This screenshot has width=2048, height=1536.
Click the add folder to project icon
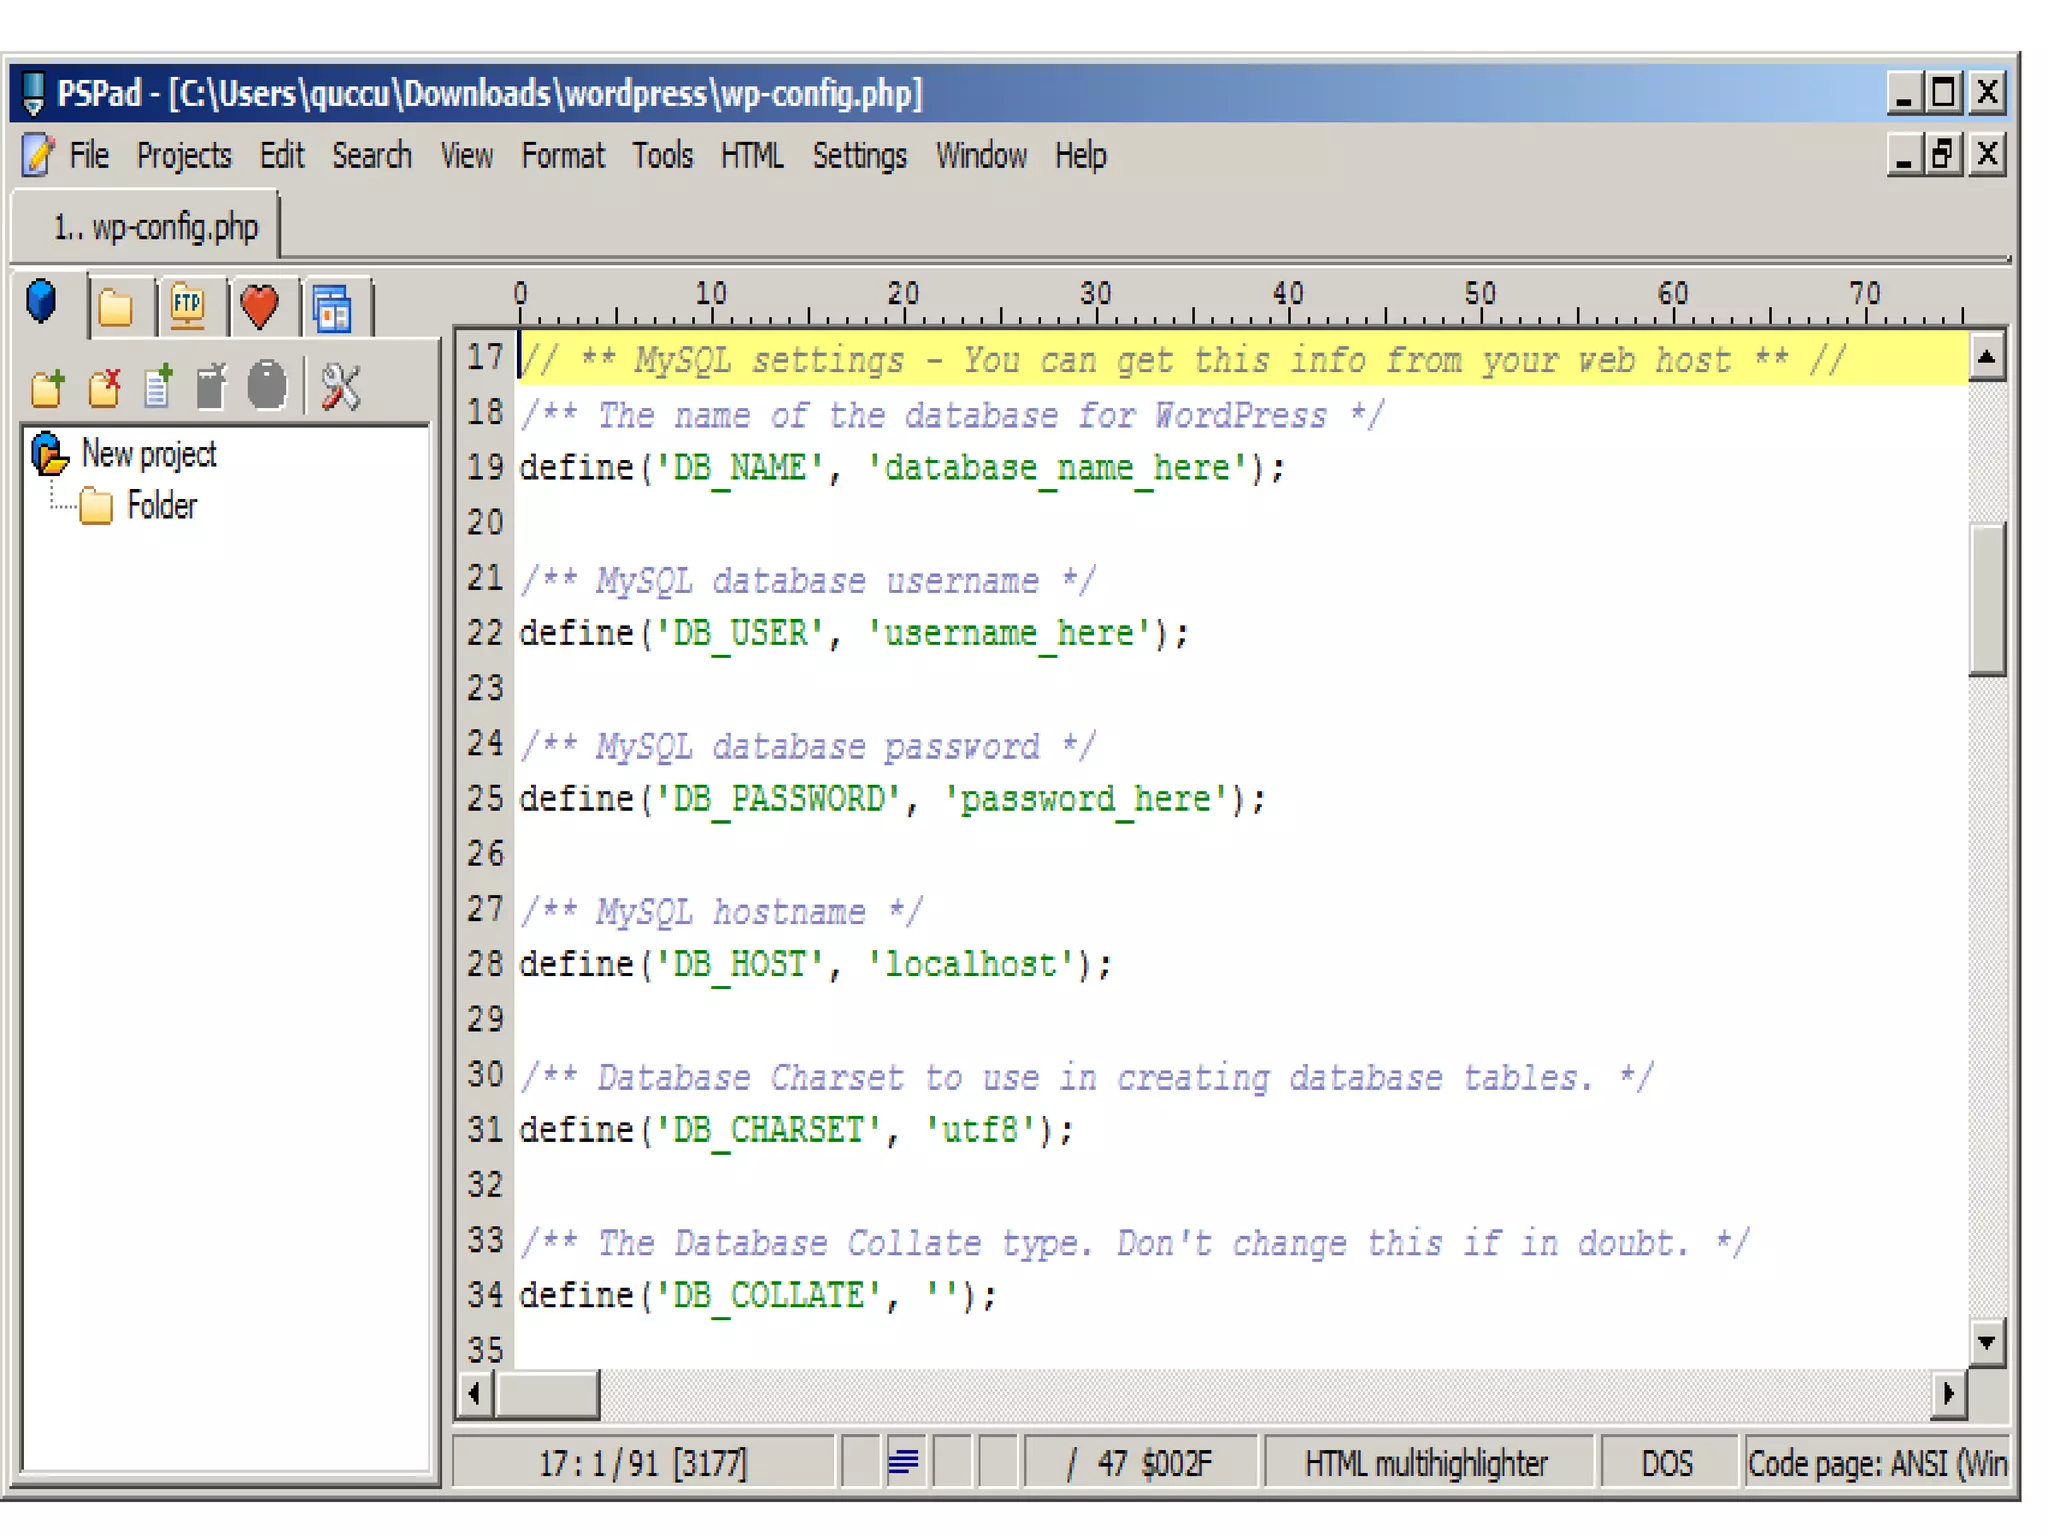point(48,388)
